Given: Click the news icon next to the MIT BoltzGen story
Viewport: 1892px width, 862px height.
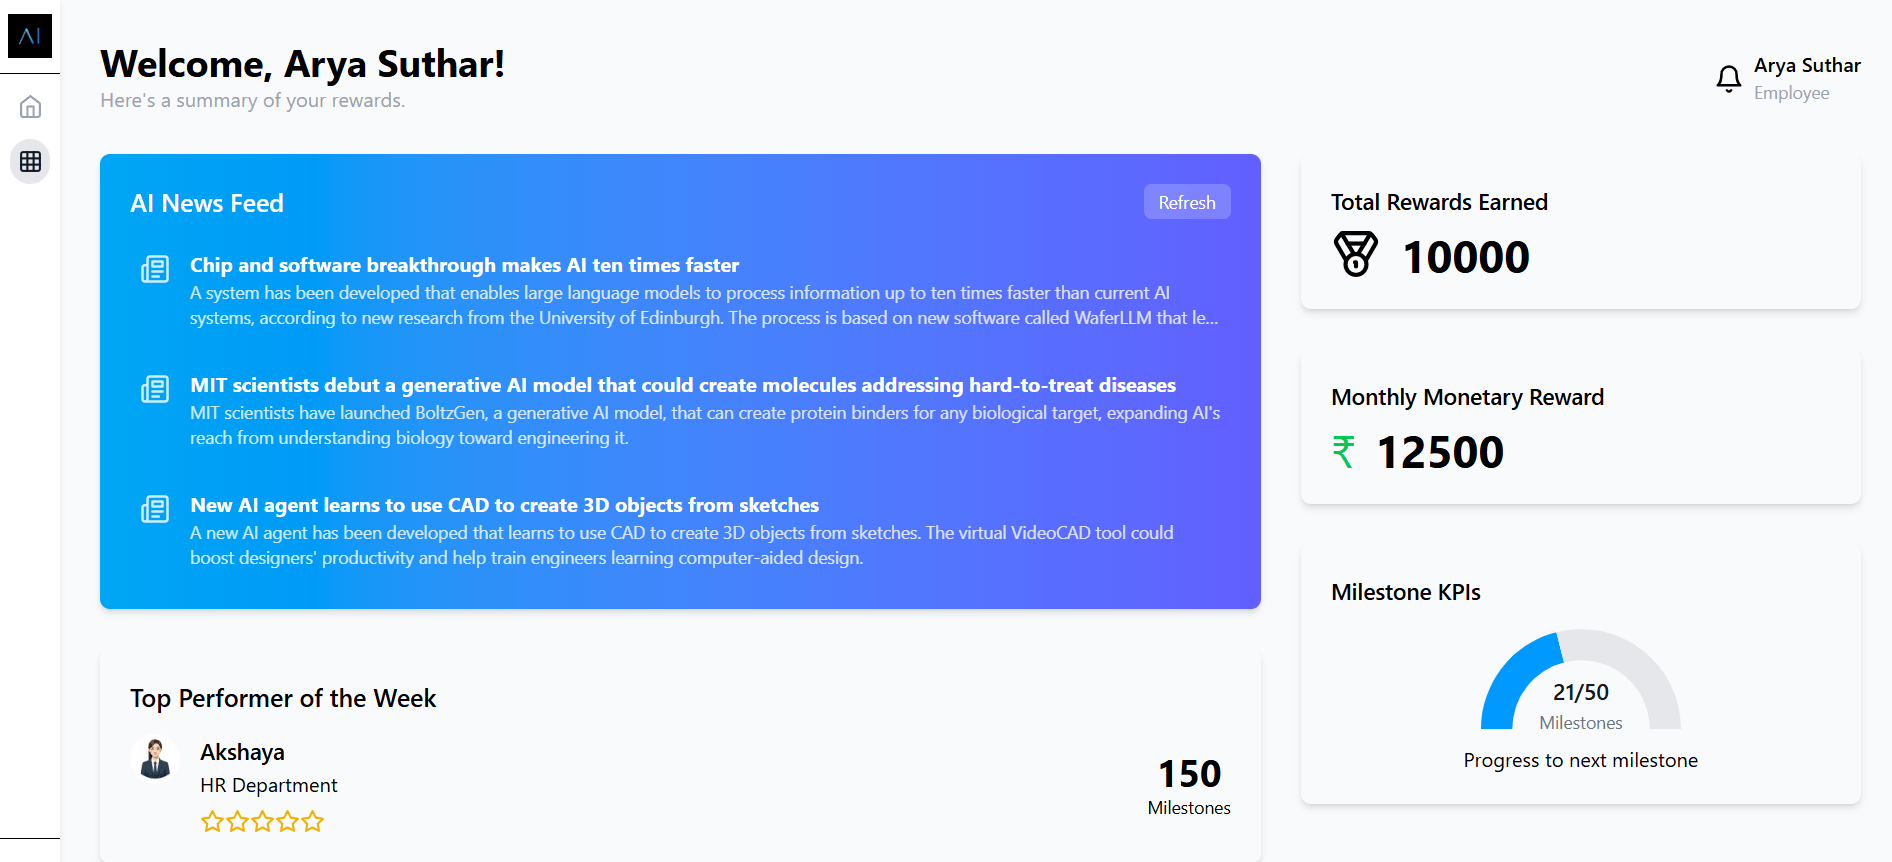Looking at the screenshot, I should coord(156,388).
